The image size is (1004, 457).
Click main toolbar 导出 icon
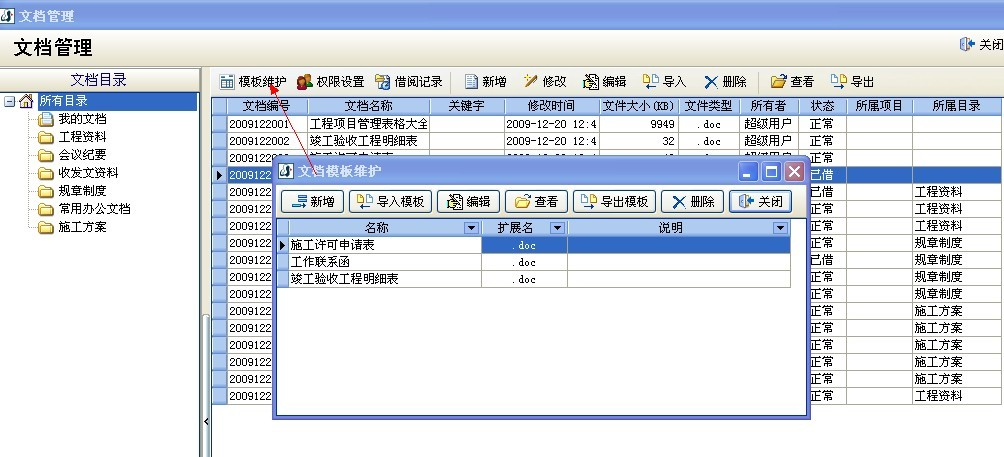pyautogui.click(x=838, y=82)
